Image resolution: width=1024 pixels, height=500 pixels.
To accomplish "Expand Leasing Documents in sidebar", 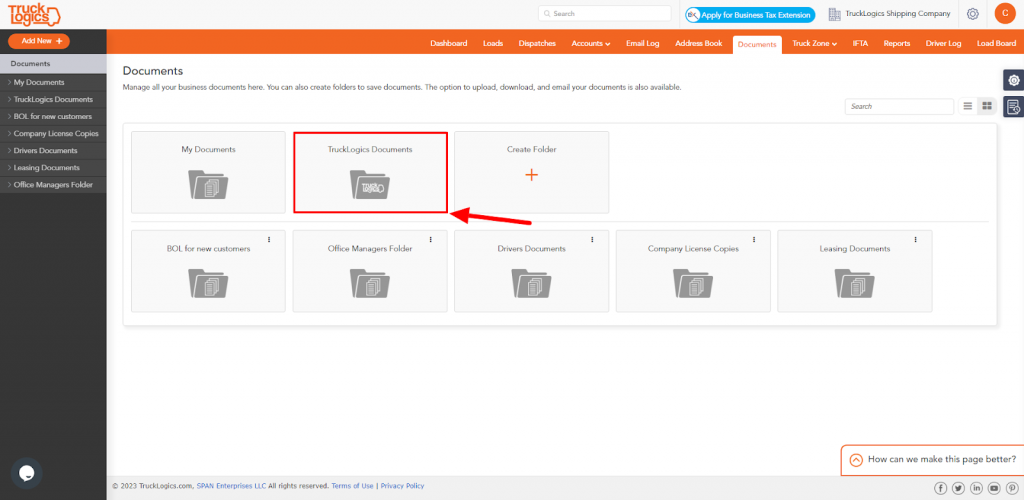I will (53, 168).
